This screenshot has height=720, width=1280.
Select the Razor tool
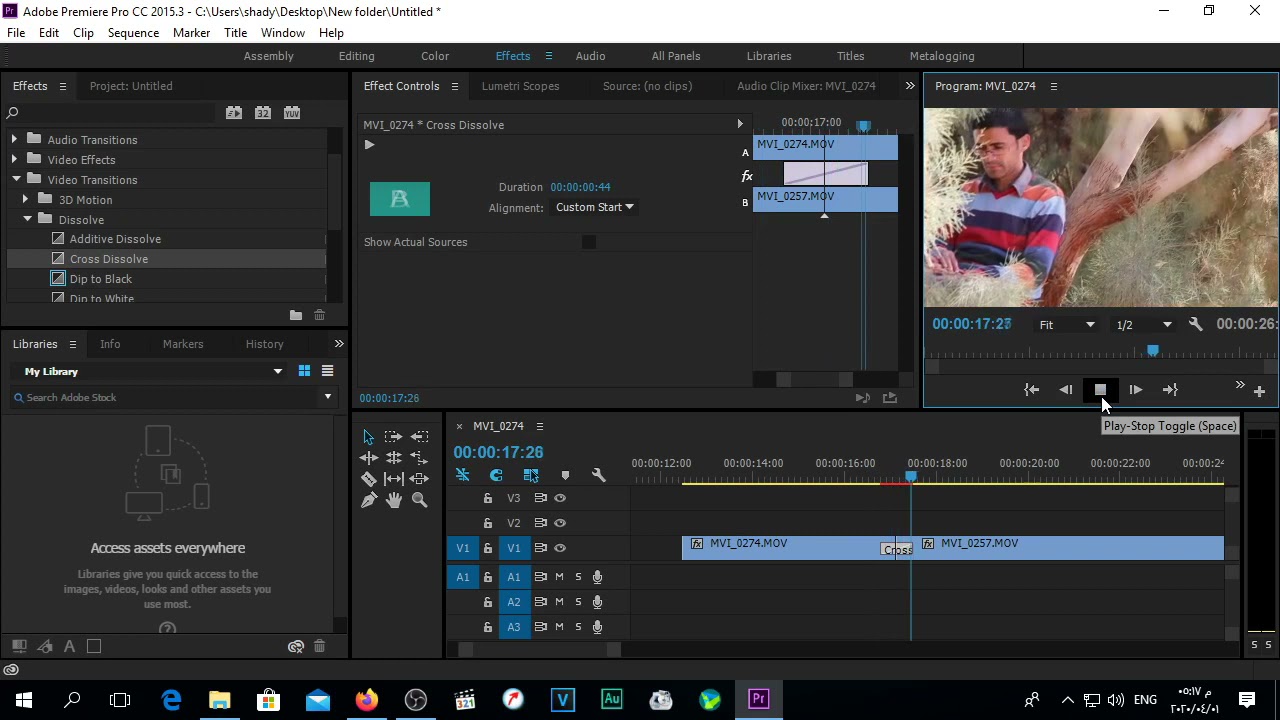click(368, 479)
